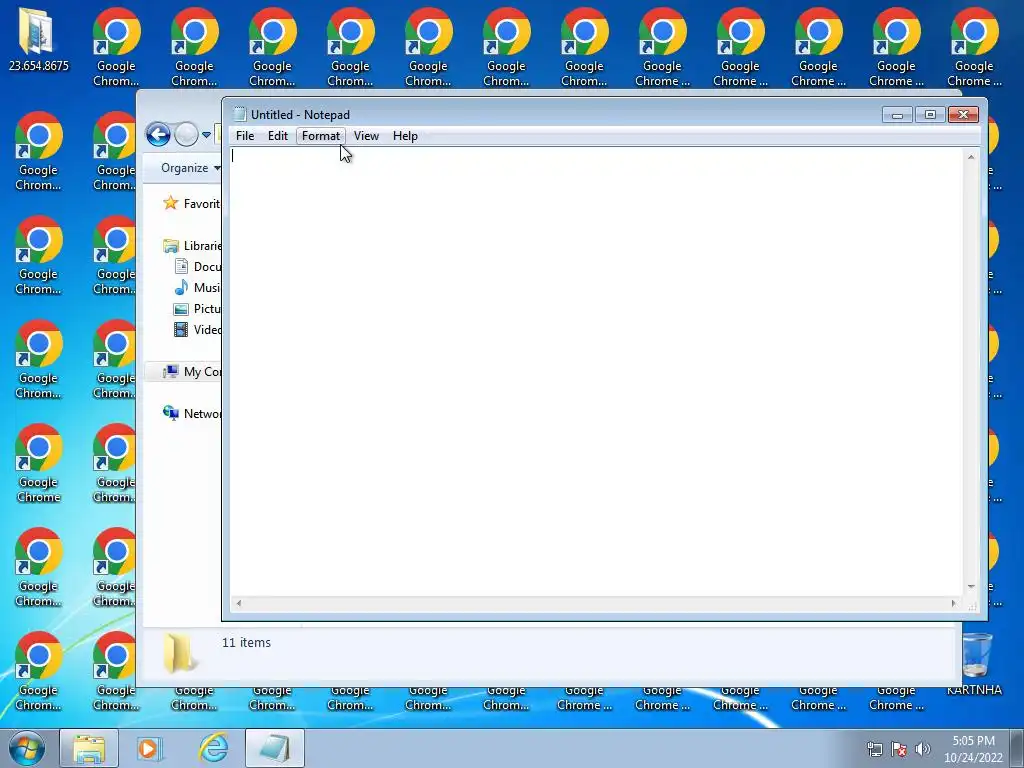Image resolution: width=1024 pixels, height=768 pixels.
Task: Launch Windows Media Player from the taskbar
Action: (x=150, y=748)
